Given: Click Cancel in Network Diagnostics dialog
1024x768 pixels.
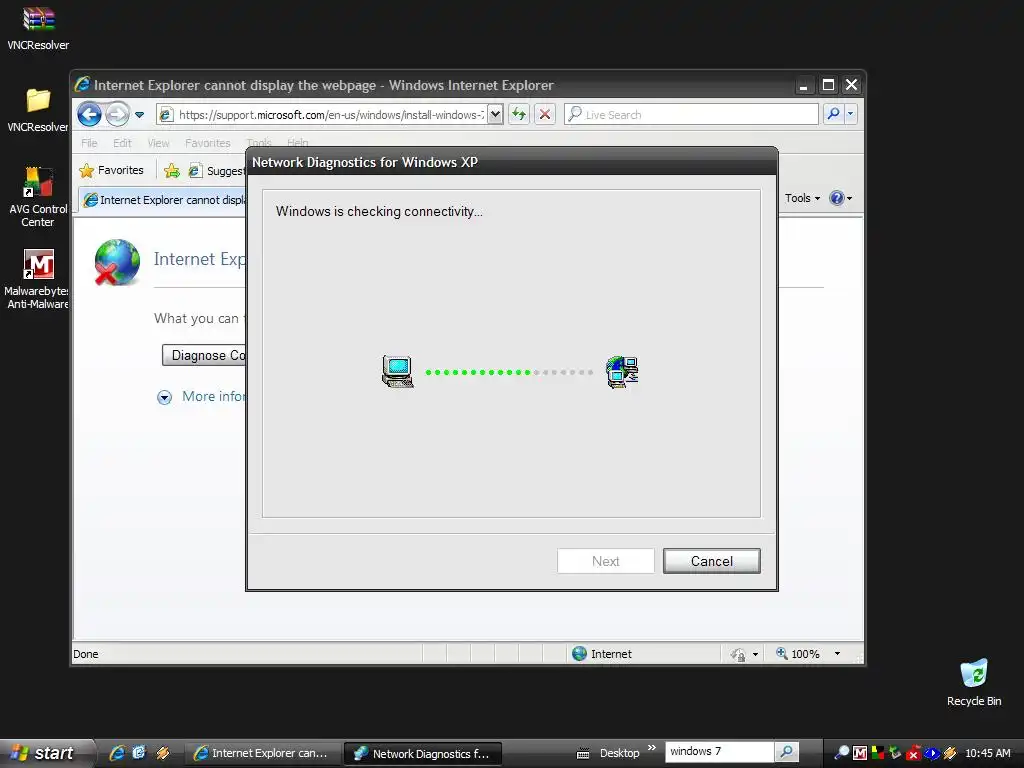Looking at the screenshot, I should [711, 561].
